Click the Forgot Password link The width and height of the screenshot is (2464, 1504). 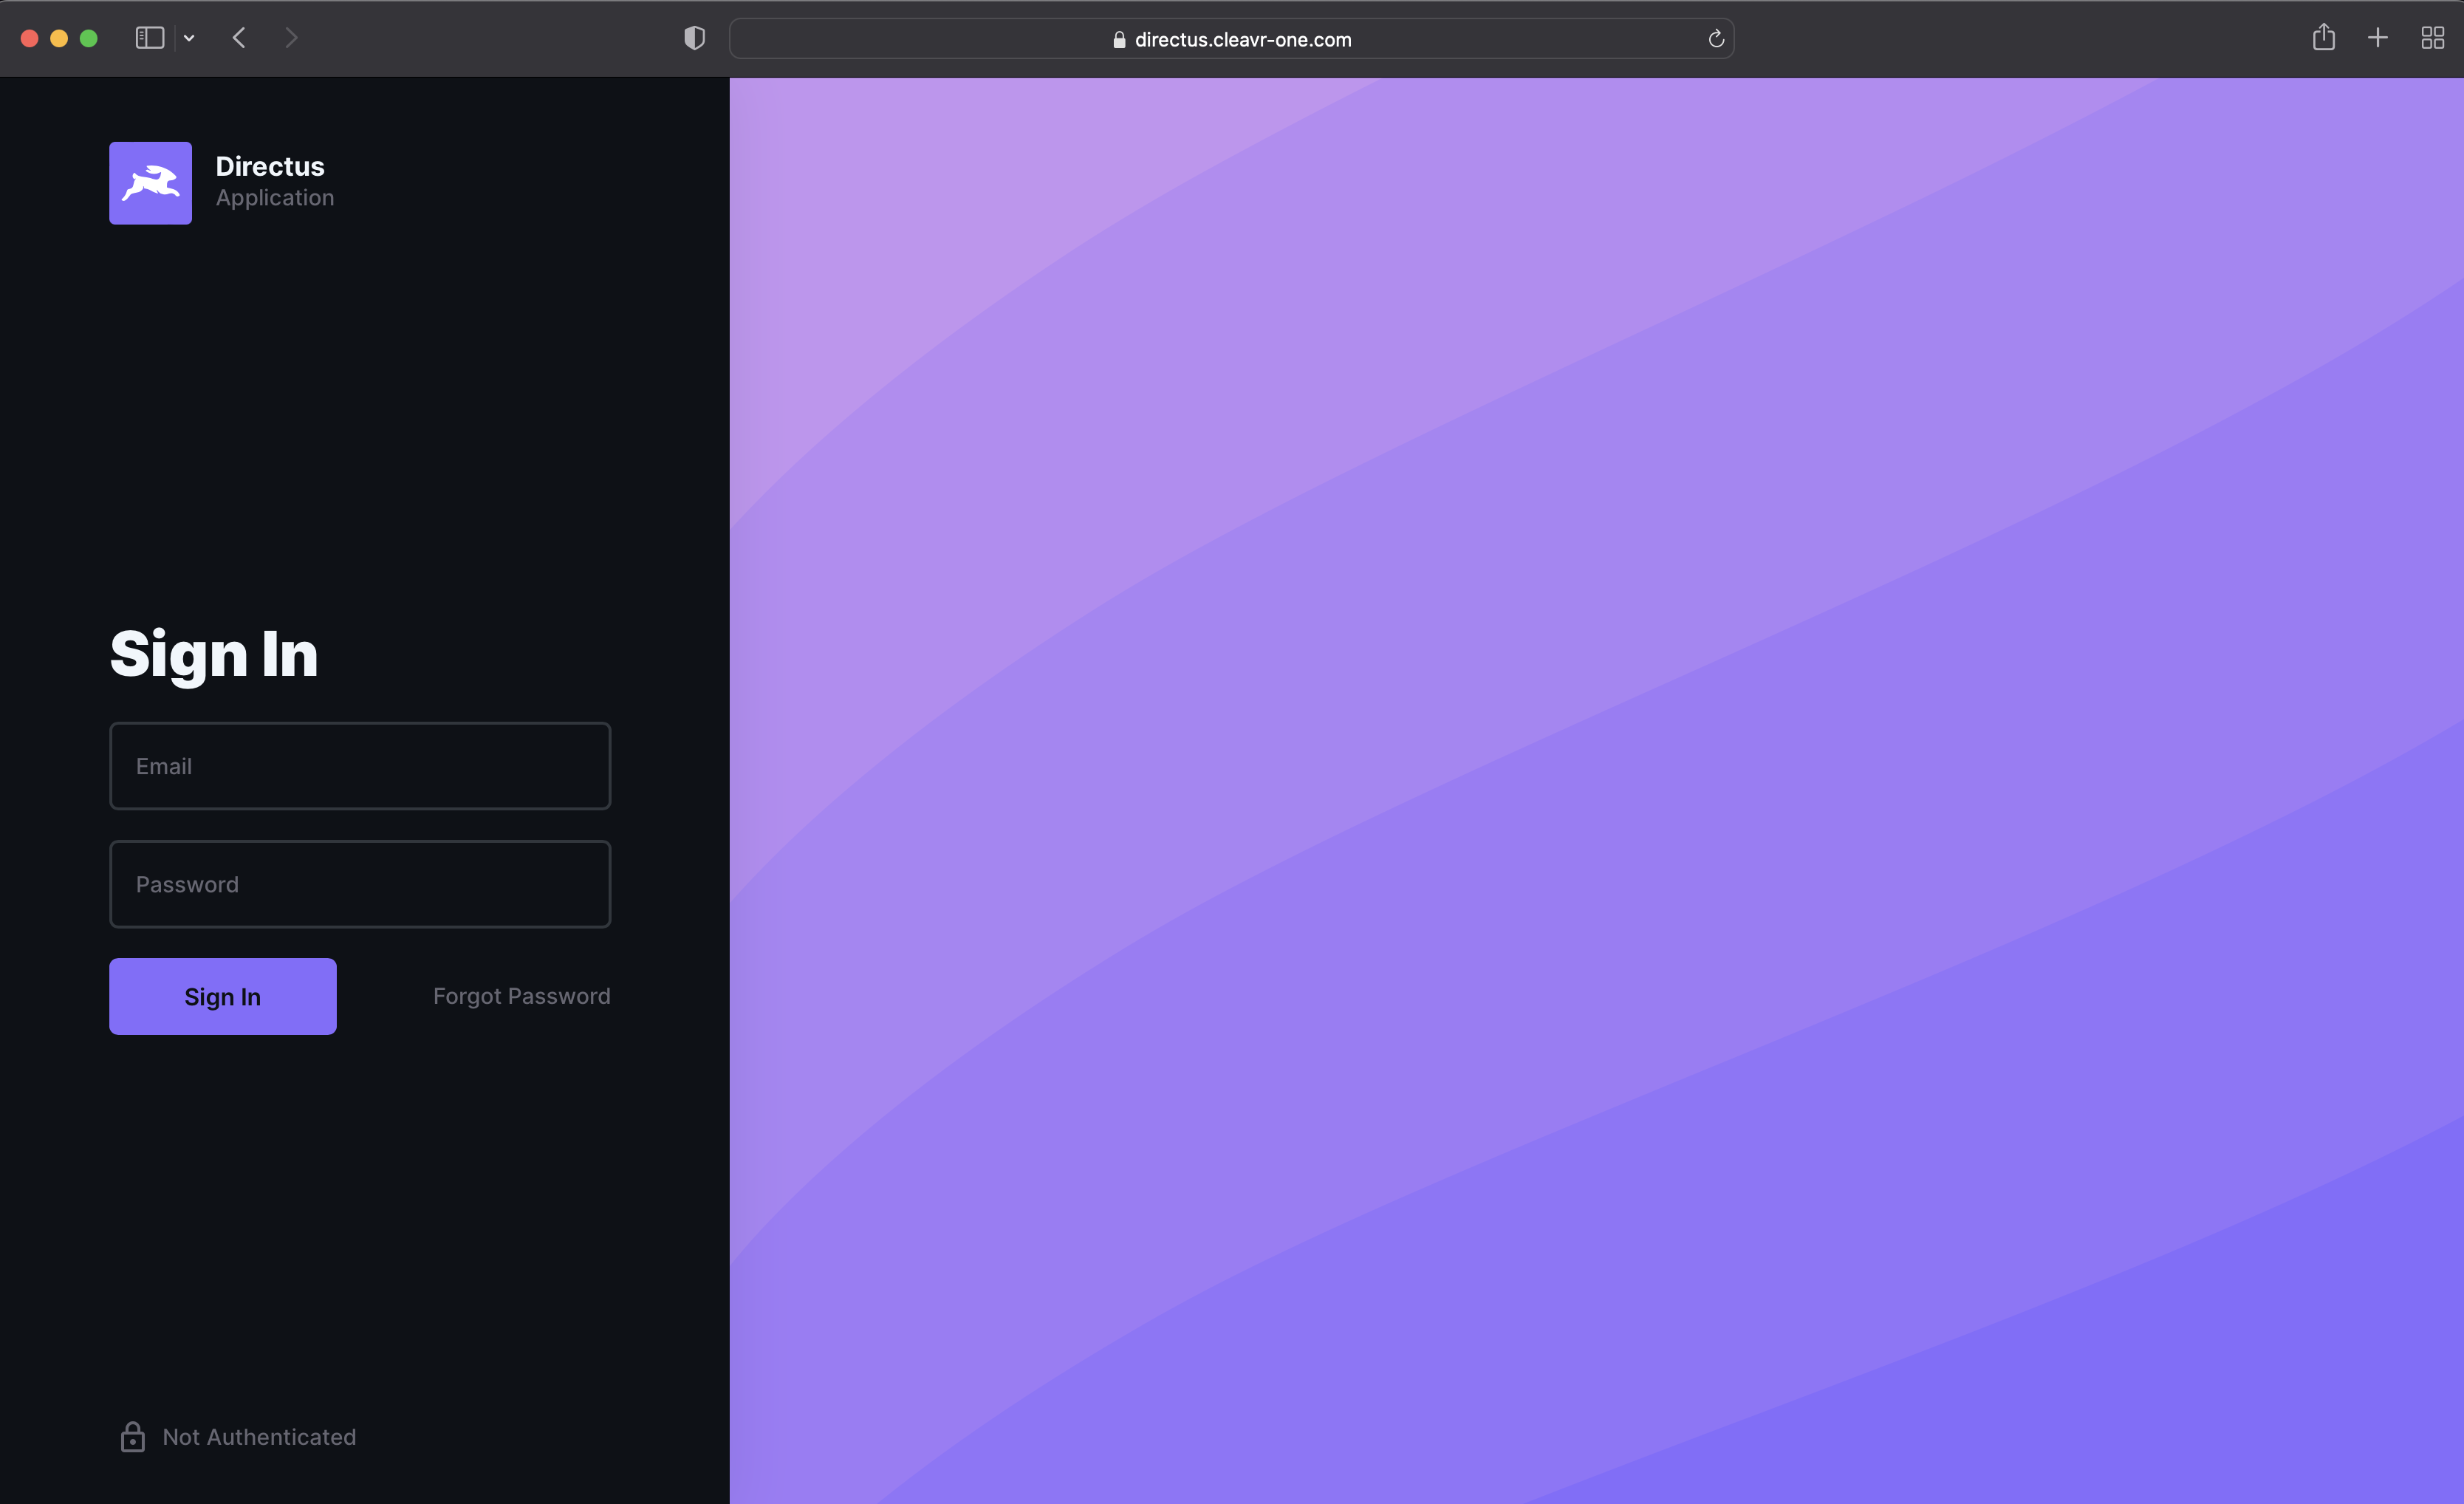[521, 995]
